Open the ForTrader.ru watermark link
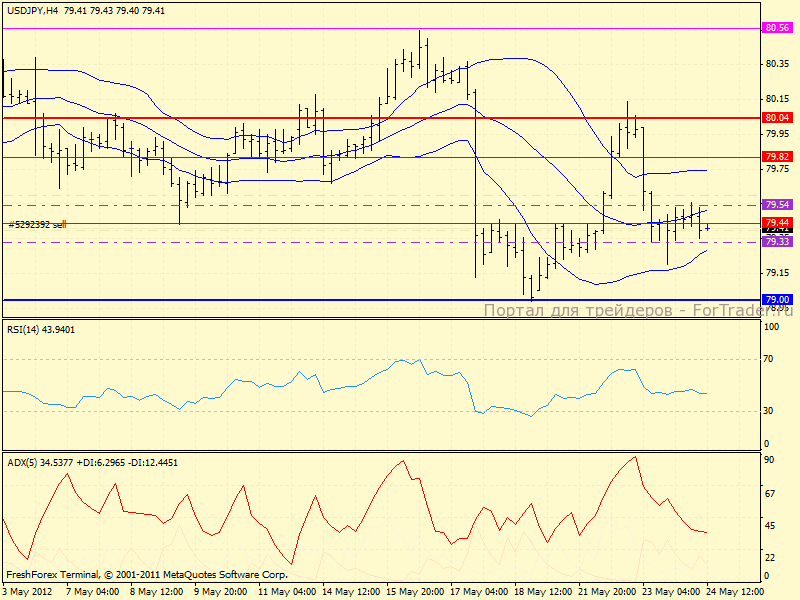 click(637, 311)
